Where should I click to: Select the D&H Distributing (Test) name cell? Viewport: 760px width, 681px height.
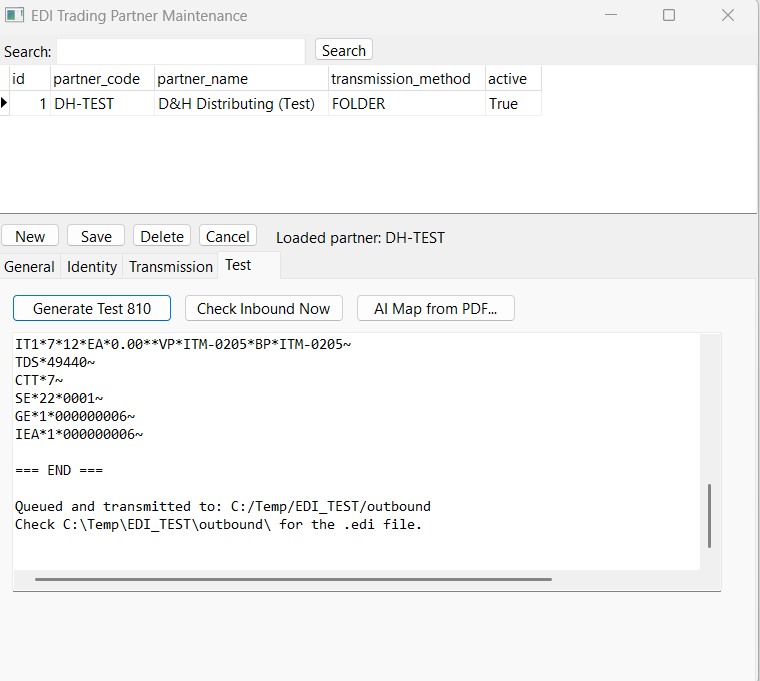coord(241,103)
